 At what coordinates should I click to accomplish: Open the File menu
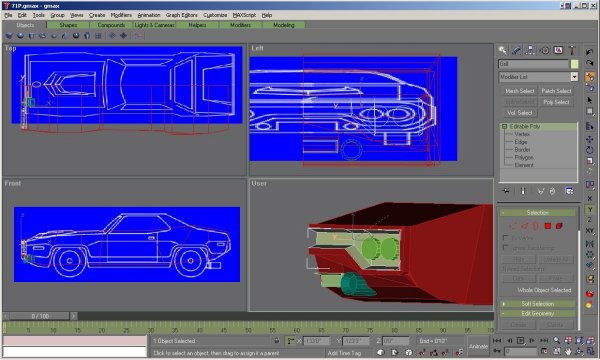8,15
